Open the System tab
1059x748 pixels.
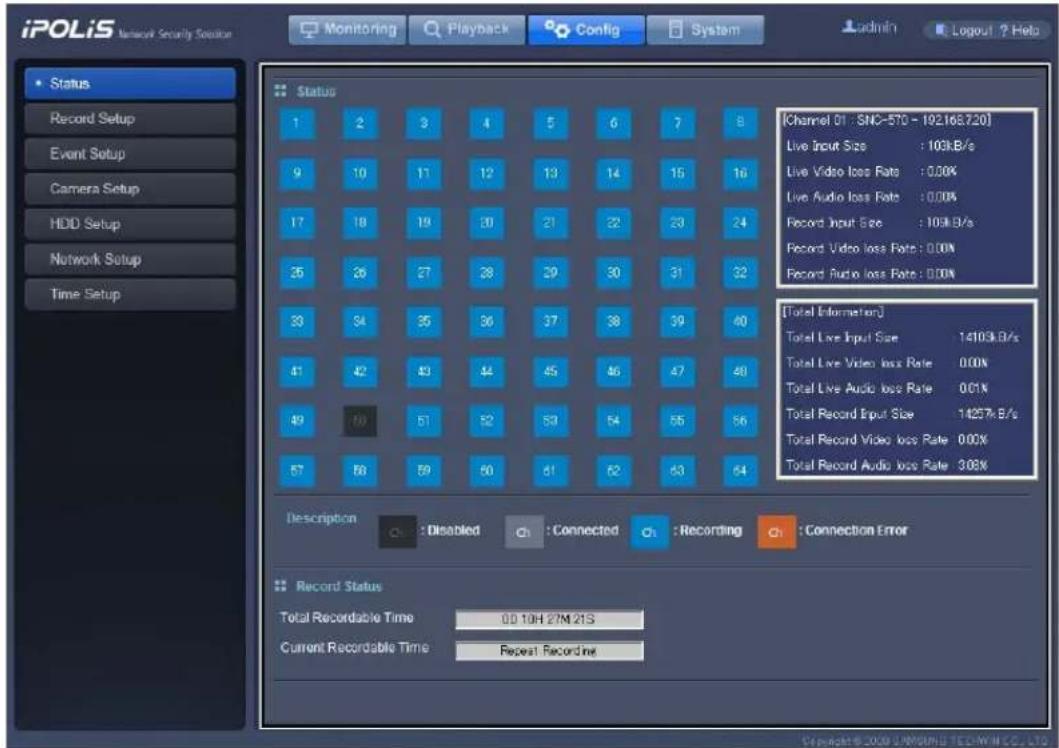point(705,30)
